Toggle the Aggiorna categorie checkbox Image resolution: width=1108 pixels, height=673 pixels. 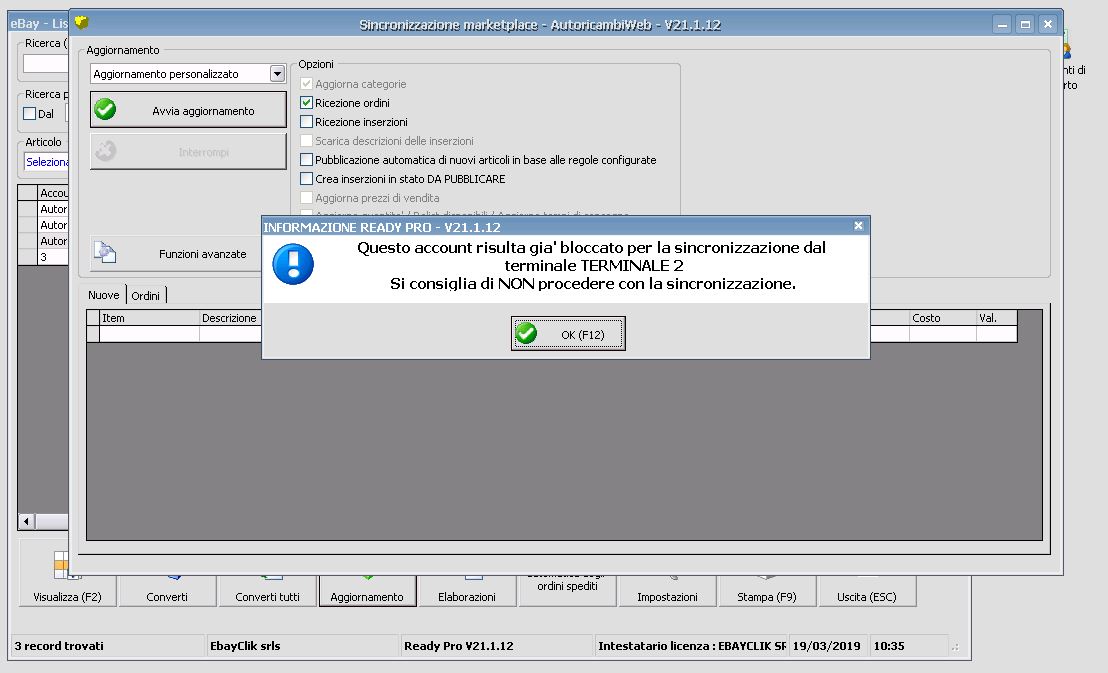click(307, 83)
